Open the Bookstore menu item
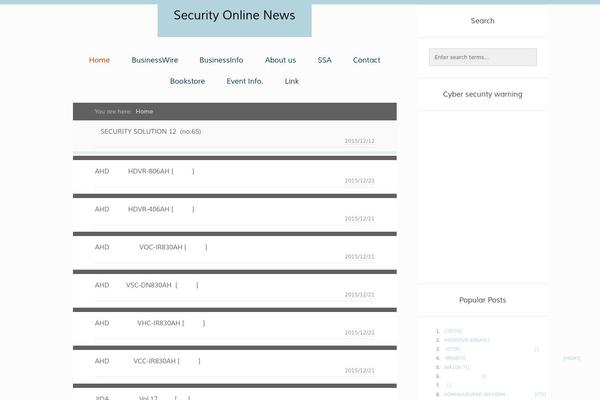The width and height of the screenshot is (600, 400). (188, 81)
